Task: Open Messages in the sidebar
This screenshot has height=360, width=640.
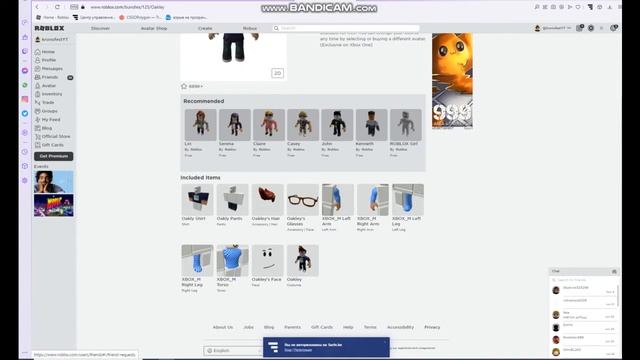Action: click(x=49, y=69)
